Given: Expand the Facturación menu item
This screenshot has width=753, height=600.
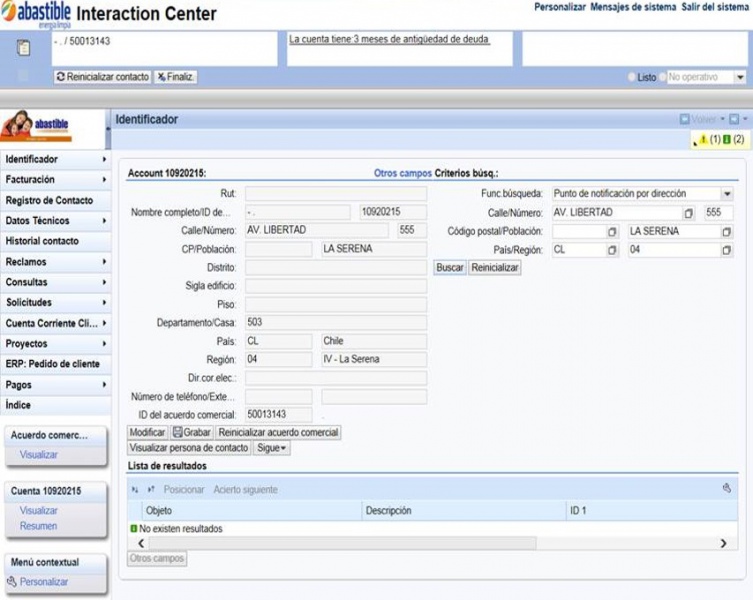Looking at the screenshot, I should pos(56,180).
